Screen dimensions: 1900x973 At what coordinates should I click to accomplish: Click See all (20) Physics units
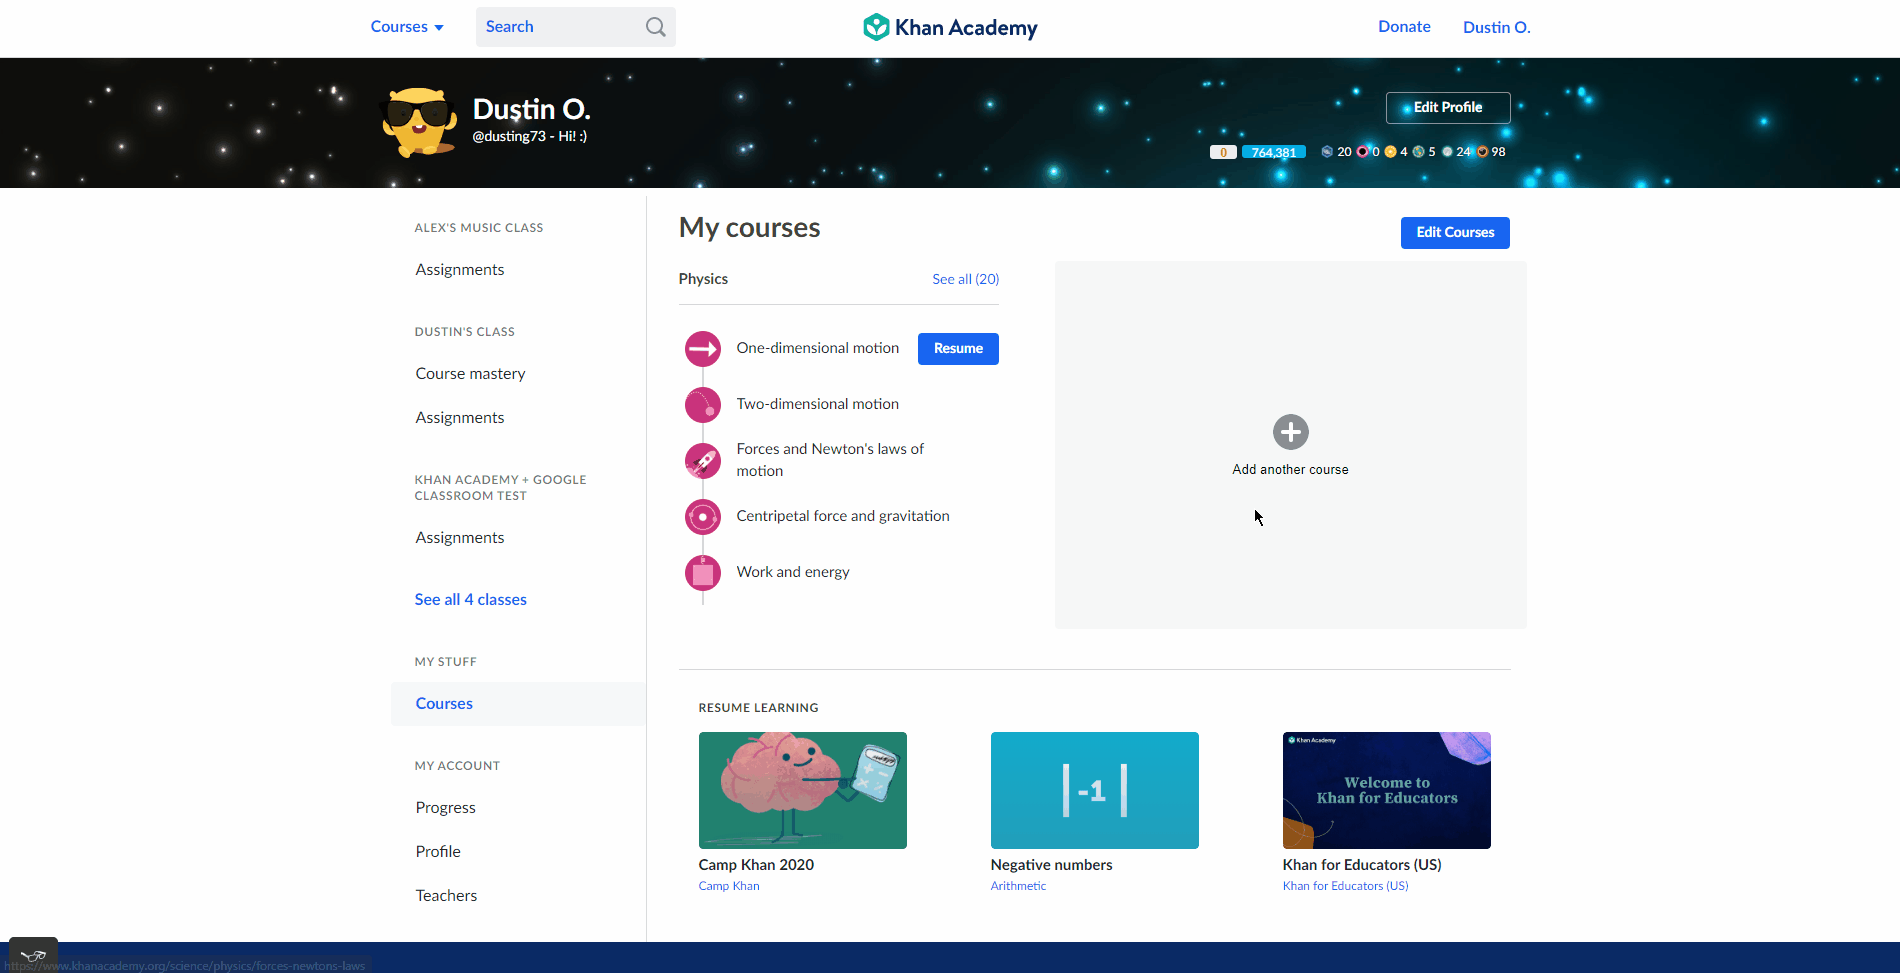pyautogui.click(x=965, y=279)
